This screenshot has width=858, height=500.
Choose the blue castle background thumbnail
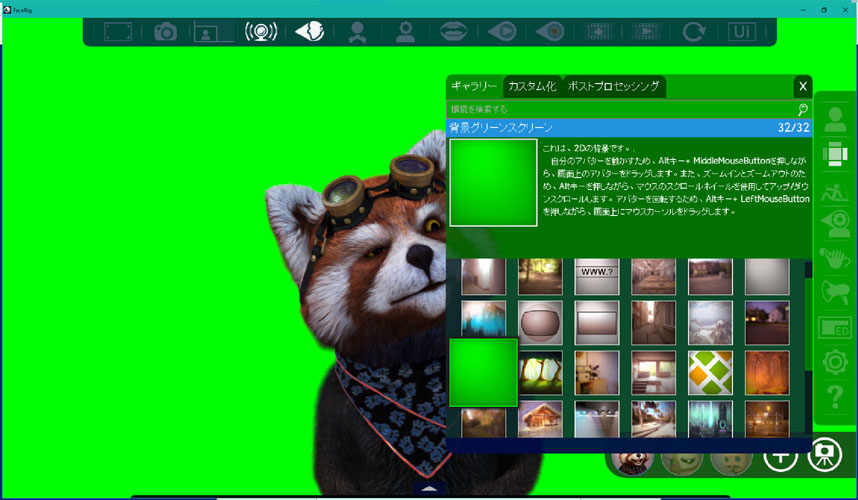pyautogui.click(x=483, y=318)
